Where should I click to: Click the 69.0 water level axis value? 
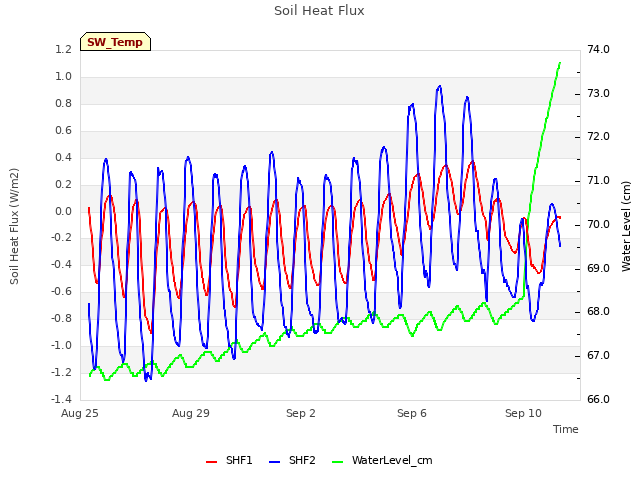tap(598, 268)
